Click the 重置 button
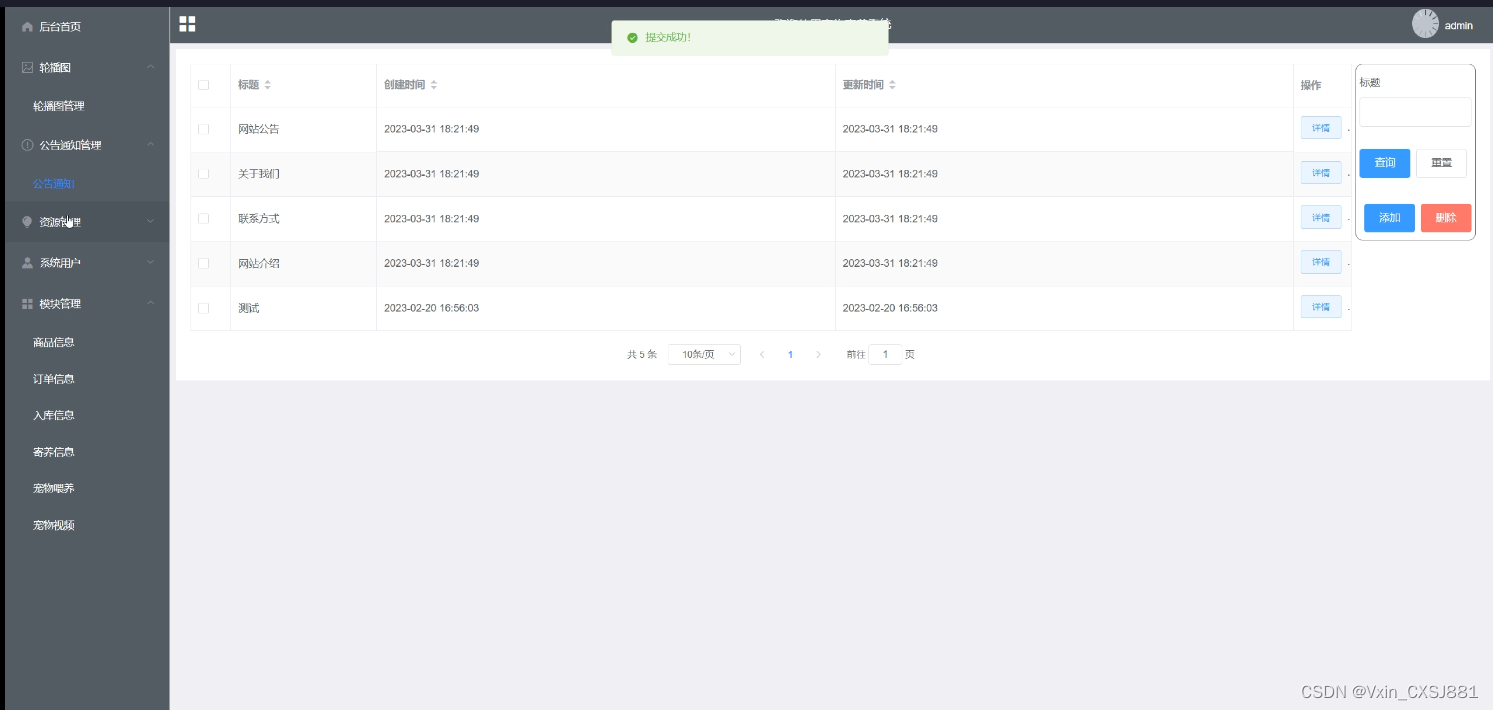The image size is (1493, 710). [1441, 163]
